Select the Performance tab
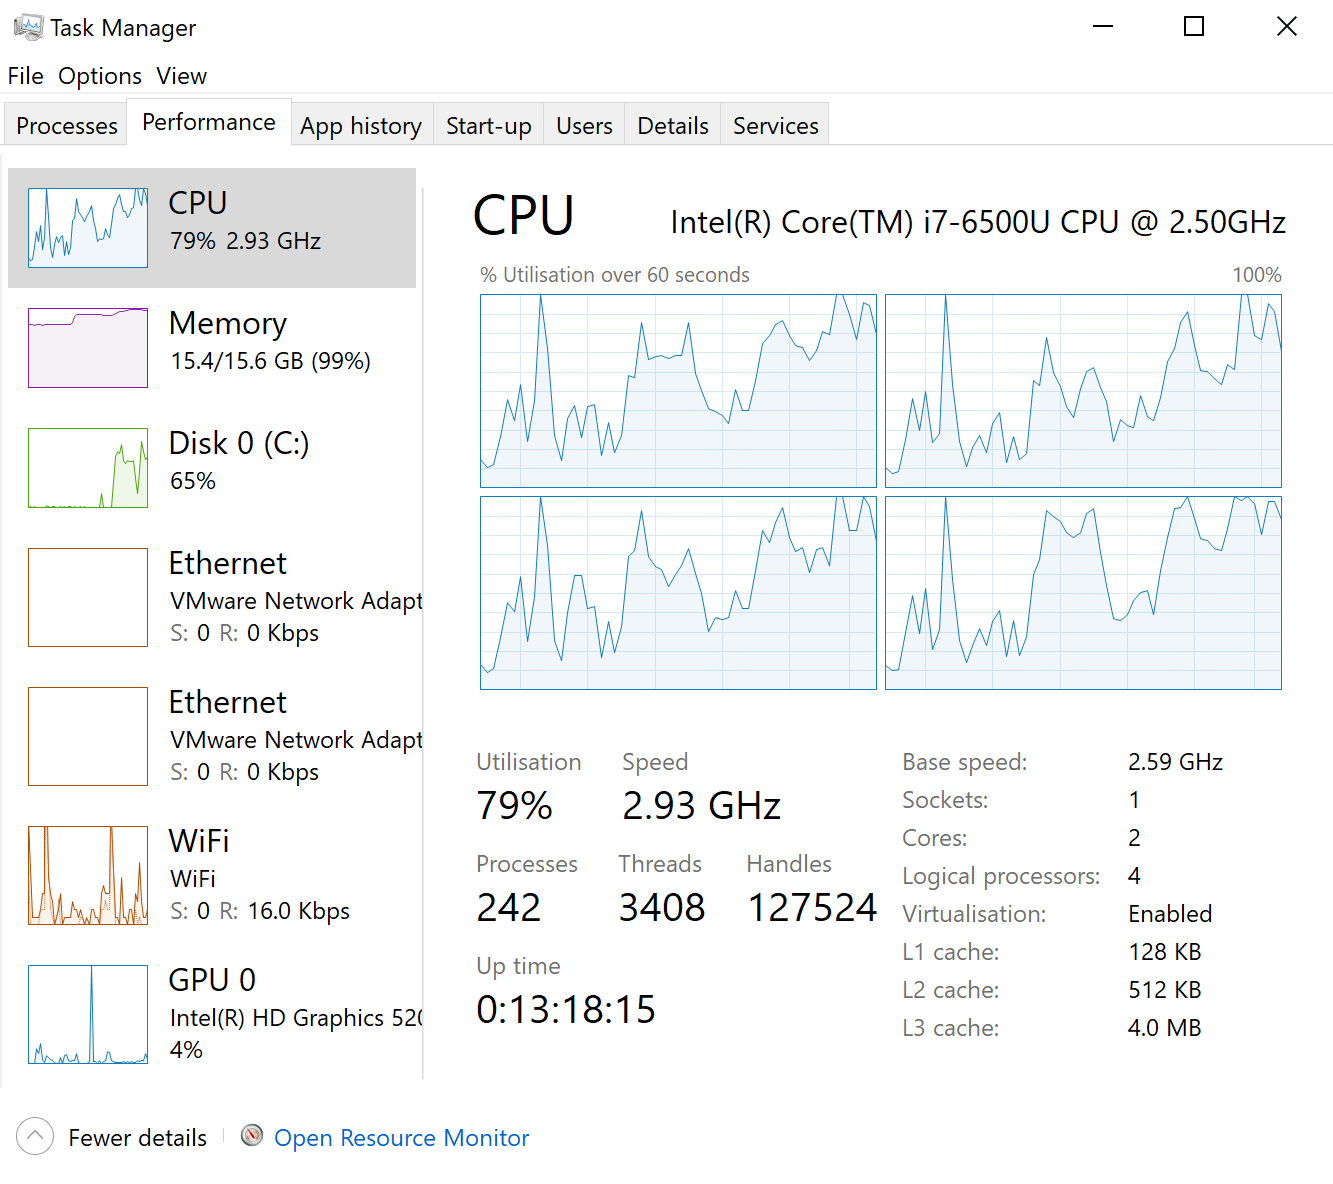The width and height of the screenshot is (1333, 1184). pyautogui.click(x=209, y=122)
